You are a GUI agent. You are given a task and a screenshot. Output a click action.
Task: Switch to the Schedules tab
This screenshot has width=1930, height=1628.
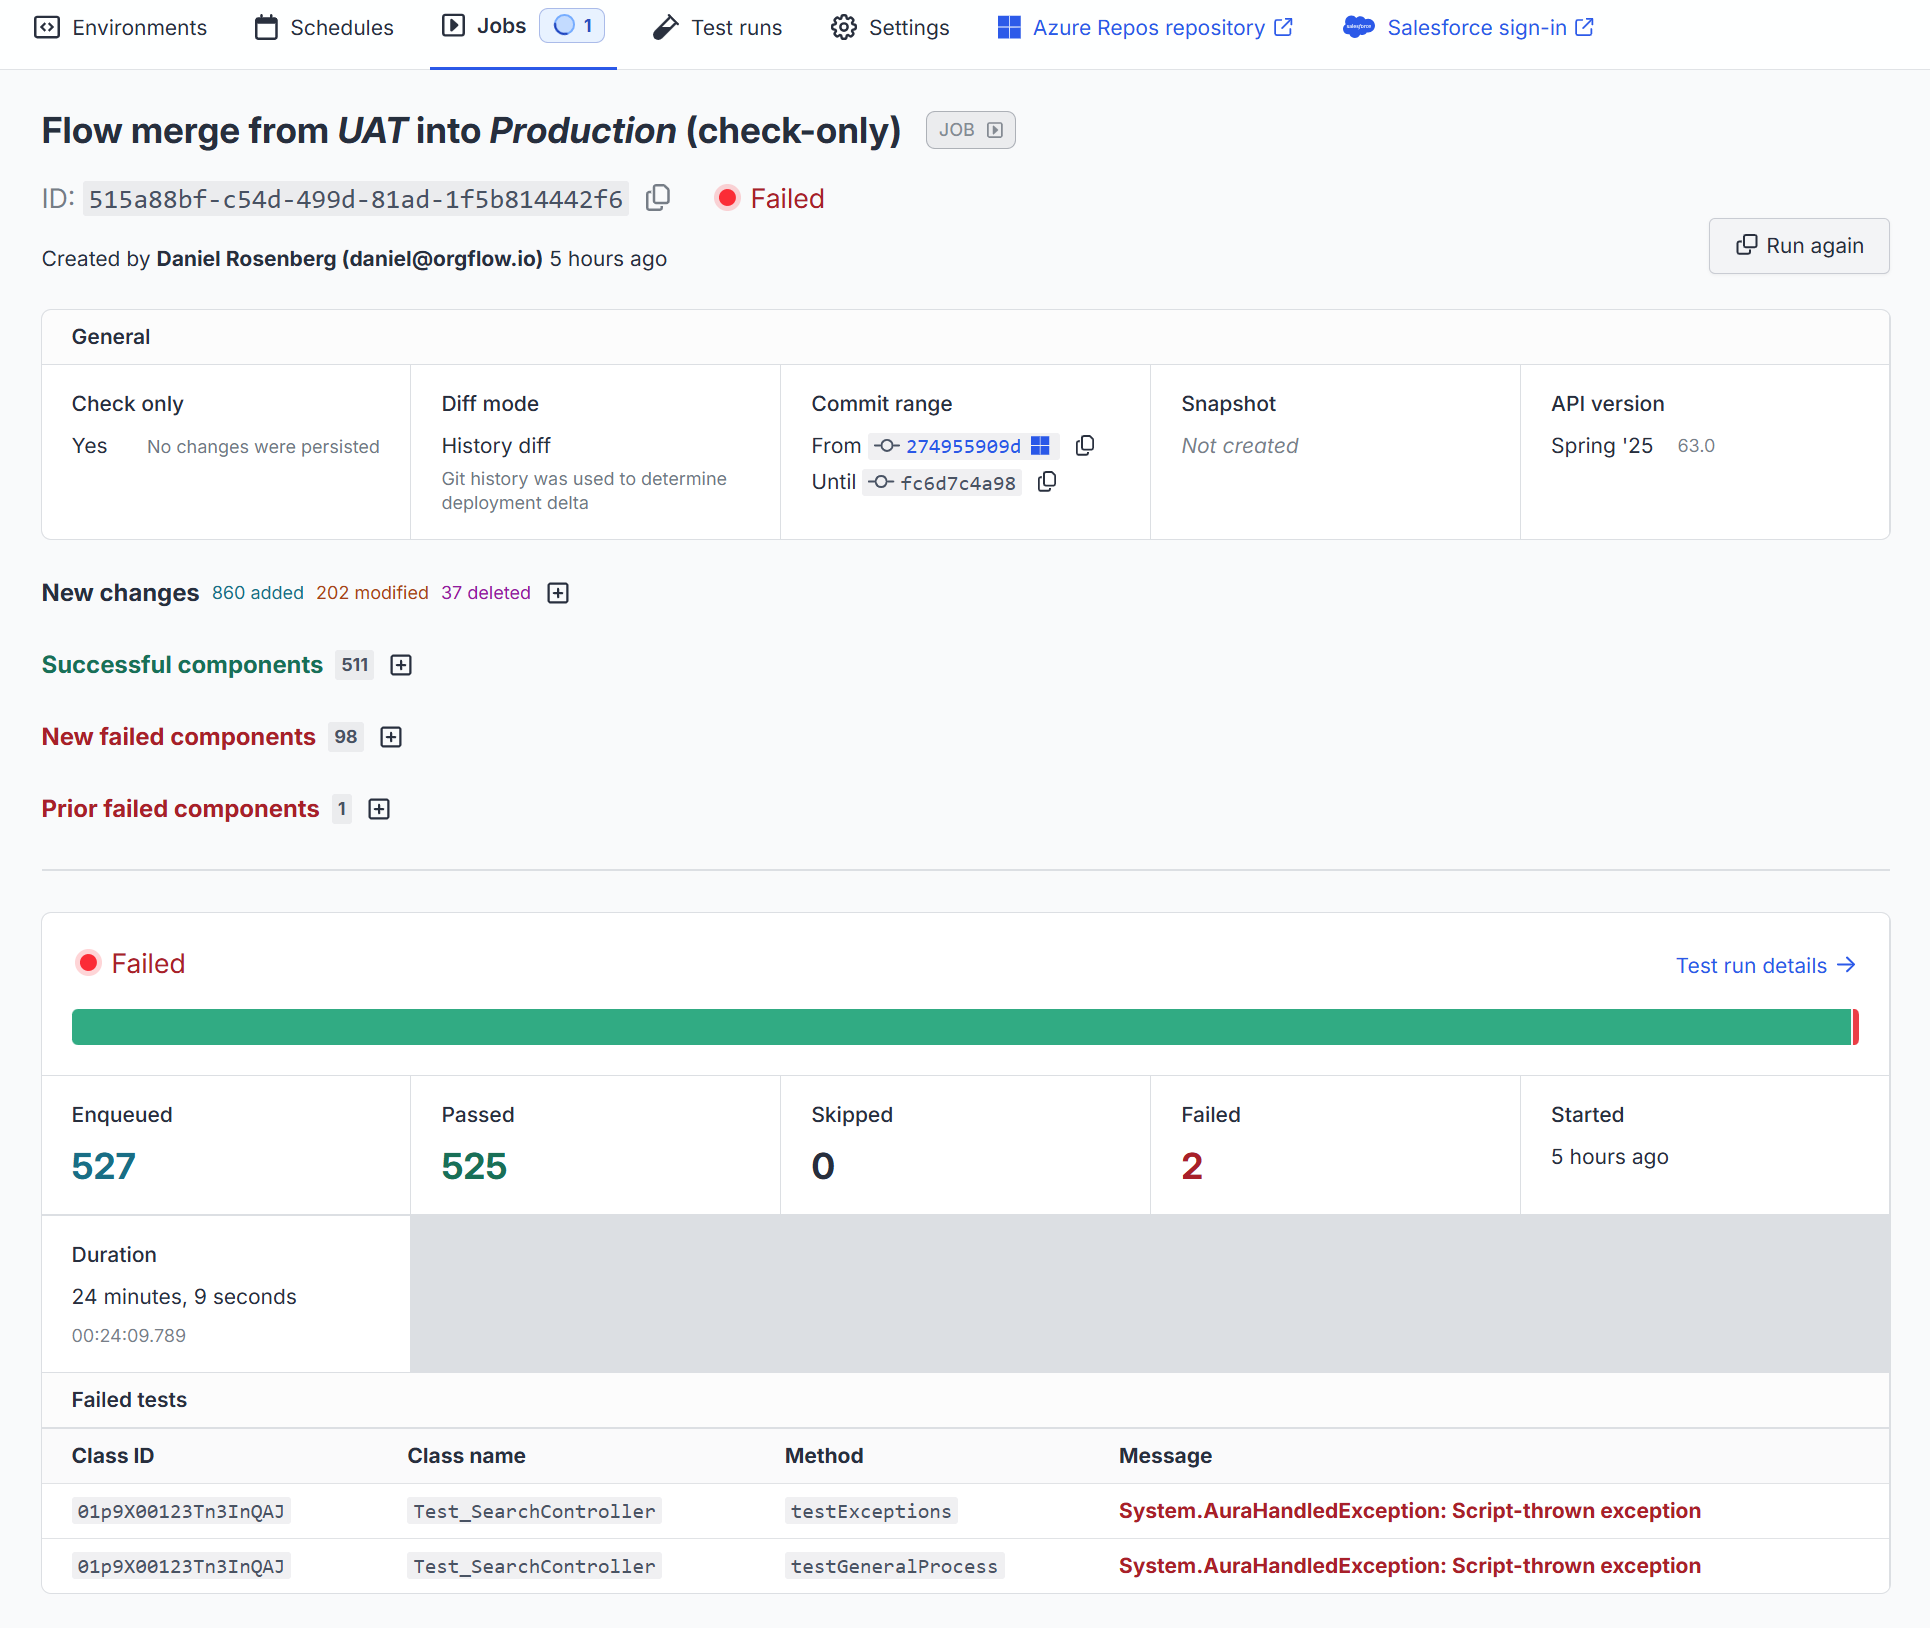click(x=324, y=27)
